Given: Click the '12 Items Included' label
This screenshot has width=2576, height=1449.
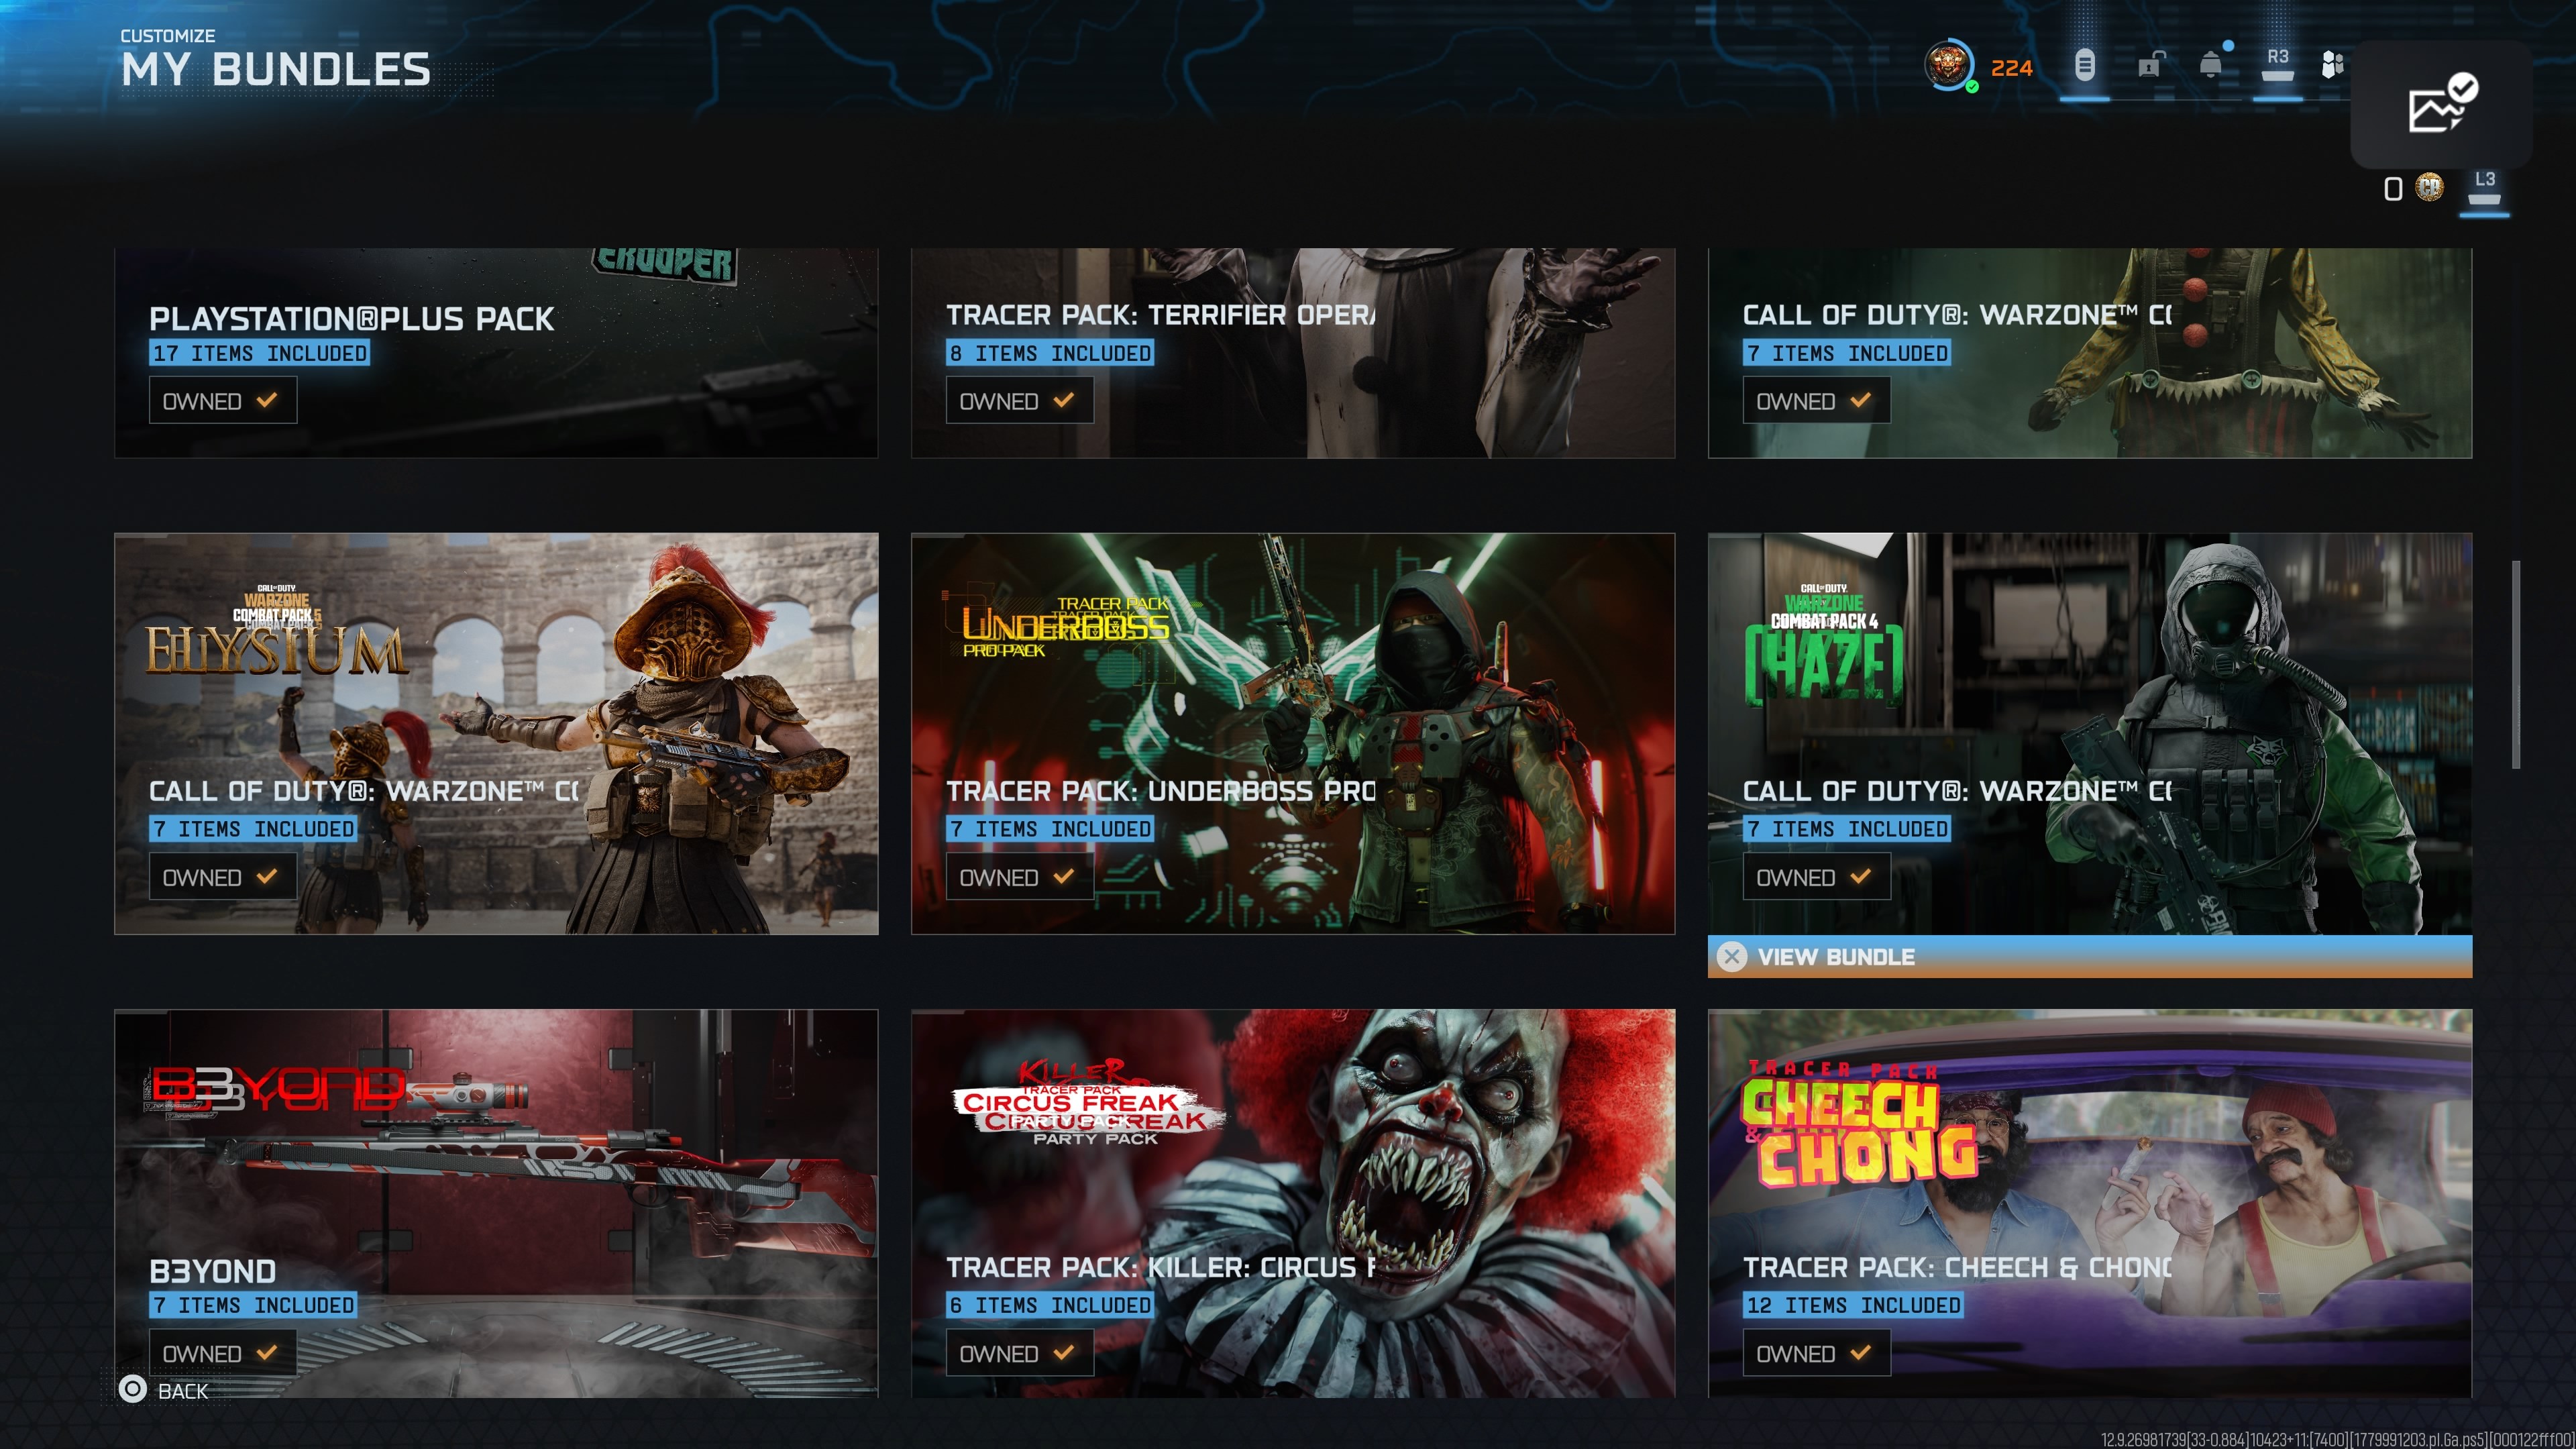Looking at the screenshot, I should click(1853, 1305).
